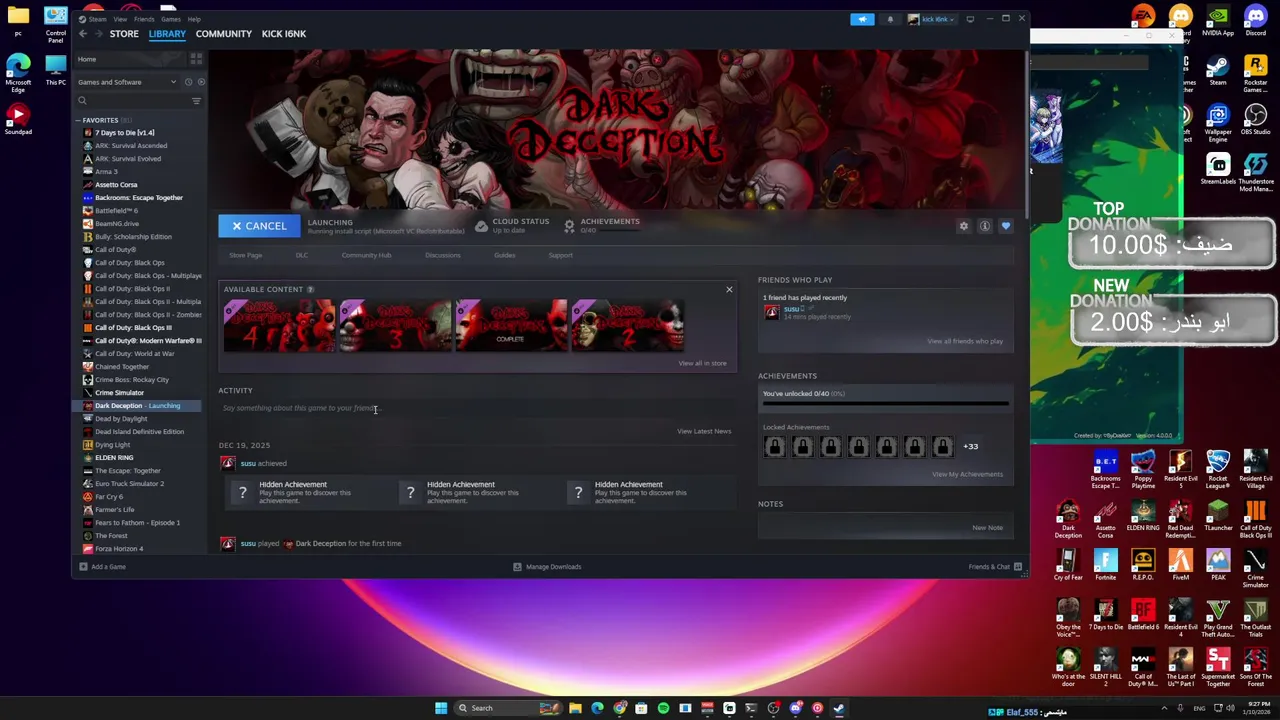Click New Note in Notes panel
Screen dimensions: 1280x720
pos(987,527)
